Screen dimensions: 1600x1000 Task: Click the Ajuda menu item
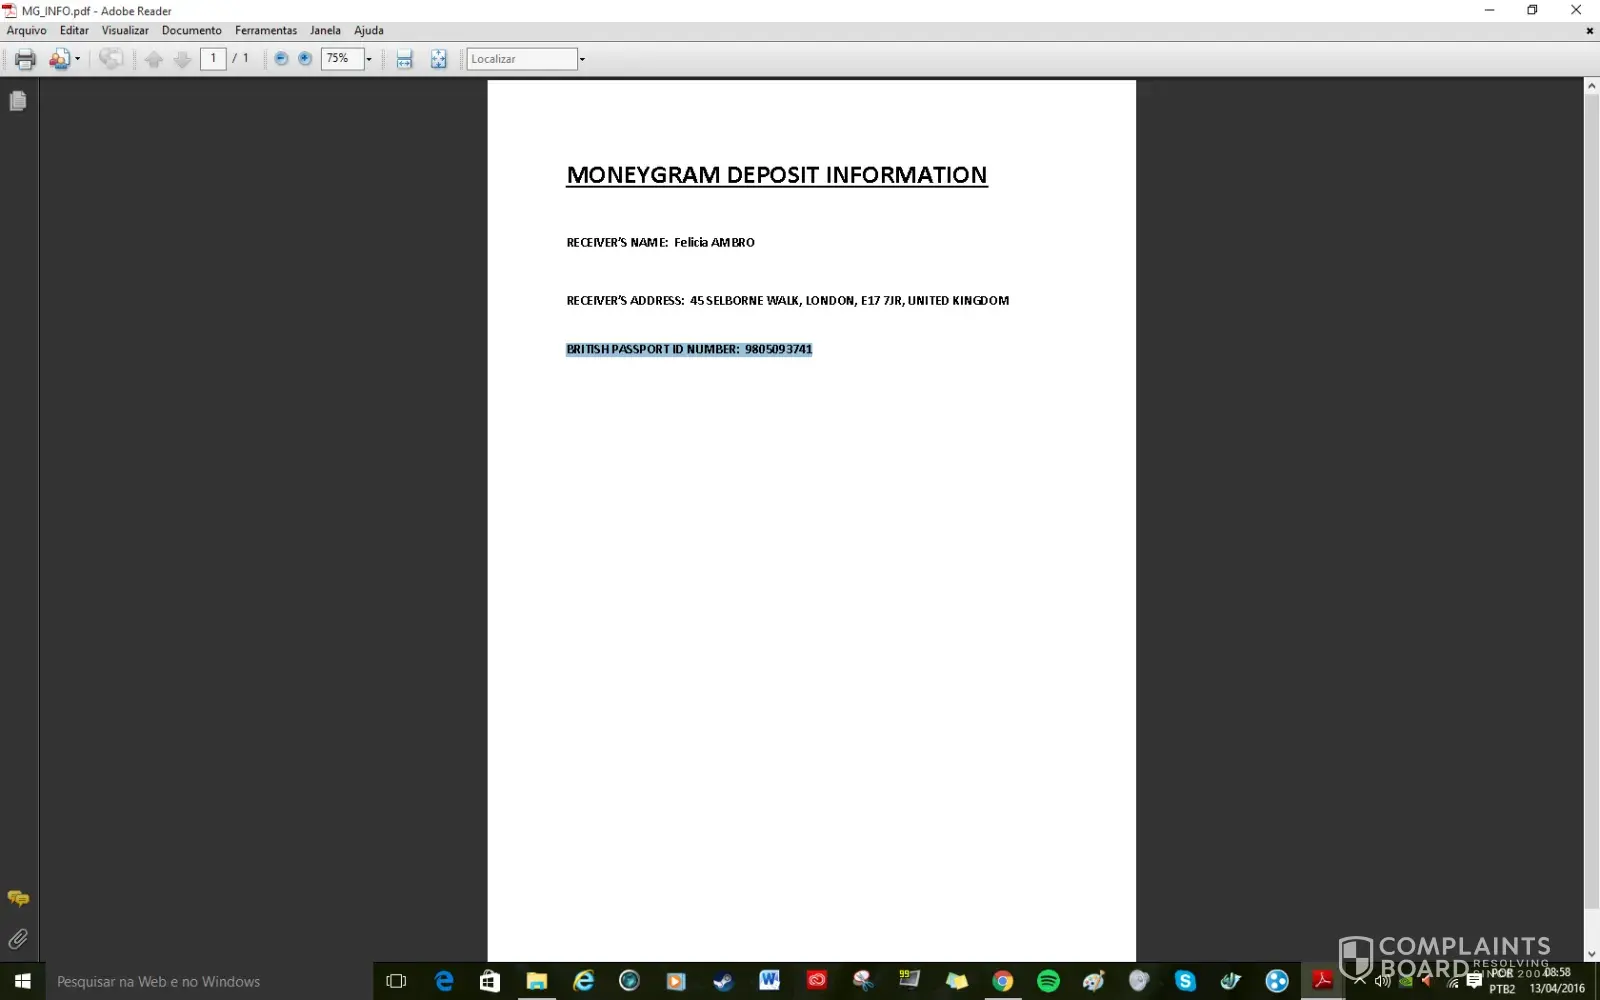coord(368,30)
